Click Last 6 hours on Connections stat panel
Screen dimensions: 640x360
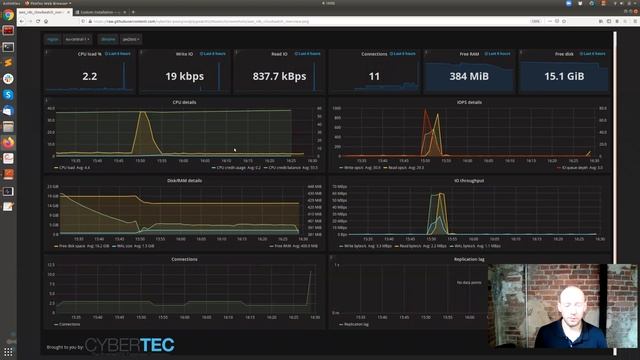[x=403, y=54]
